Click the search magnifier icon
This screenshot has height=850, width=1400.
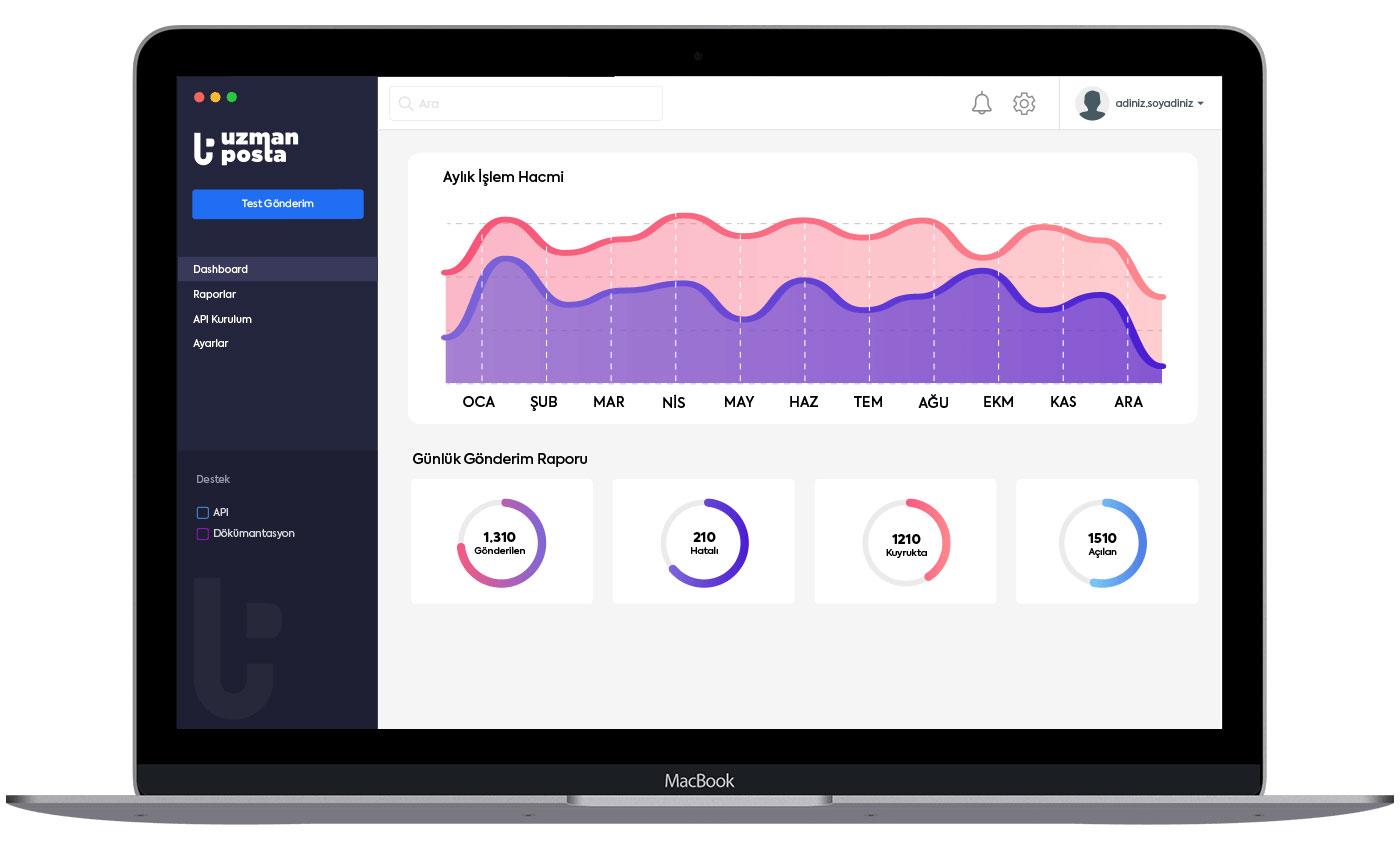406,104
